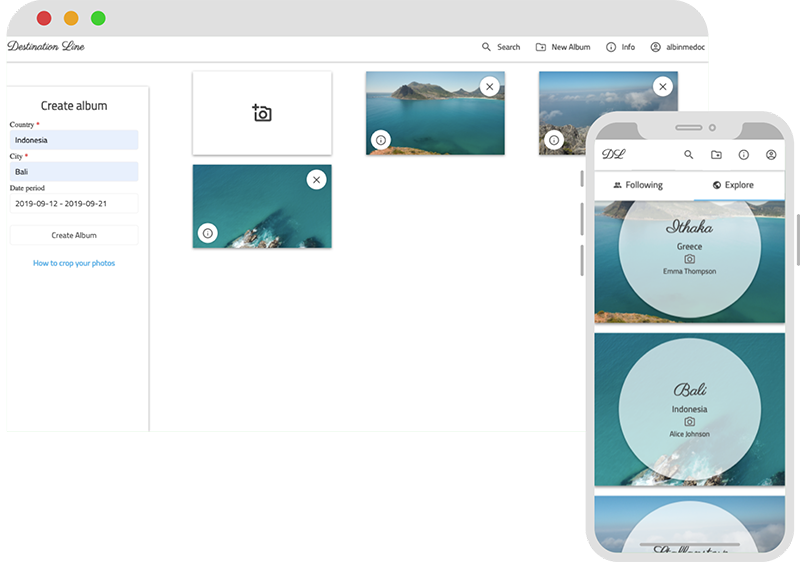800x562 pixels.
Task: Click the Destination Line logo
Action: [x=46, y=46]
